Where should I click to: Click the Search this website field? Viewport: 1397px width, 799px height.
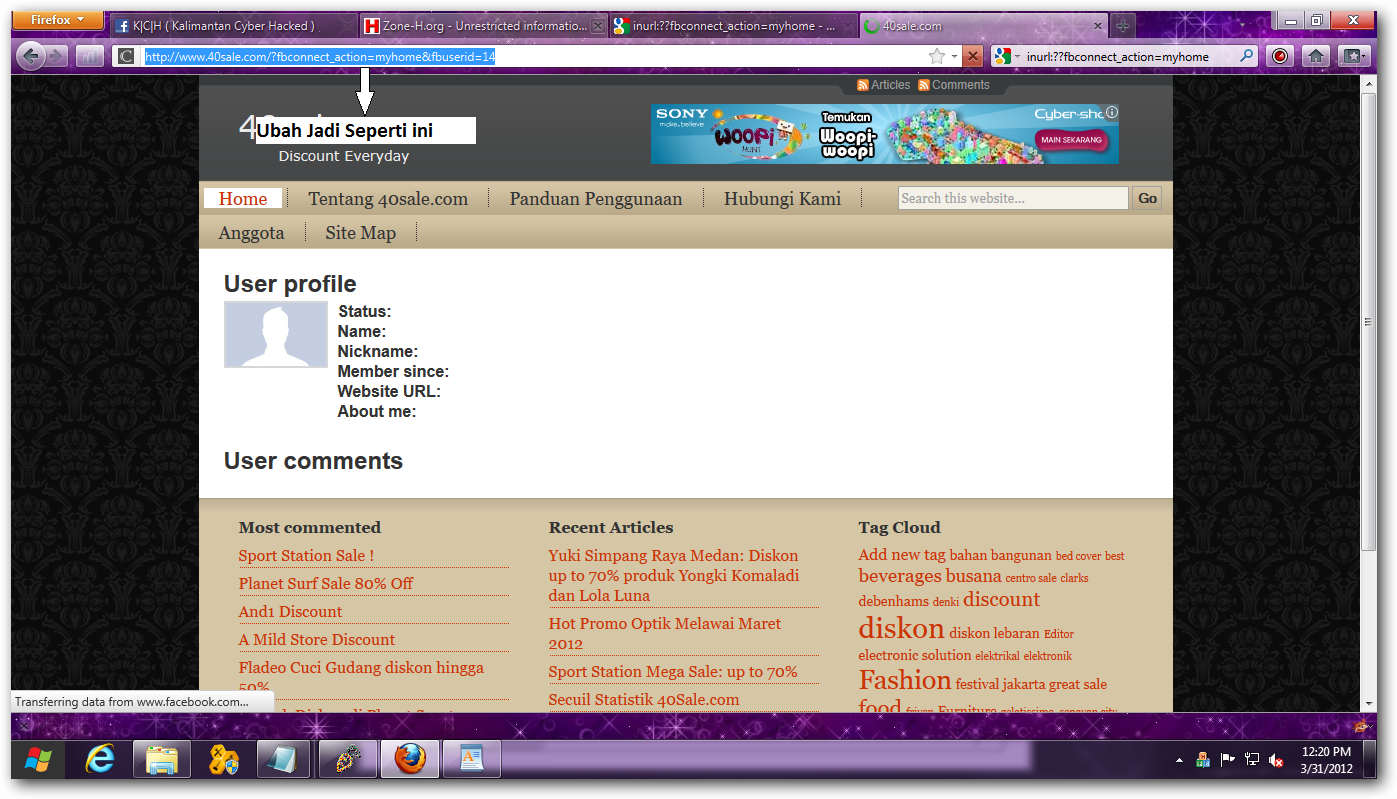(1013, 198)
